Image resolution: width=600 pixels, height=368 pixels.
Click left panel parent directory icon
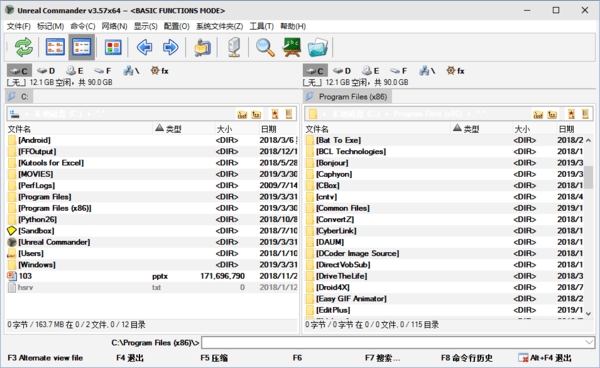[x=256, y=114]
